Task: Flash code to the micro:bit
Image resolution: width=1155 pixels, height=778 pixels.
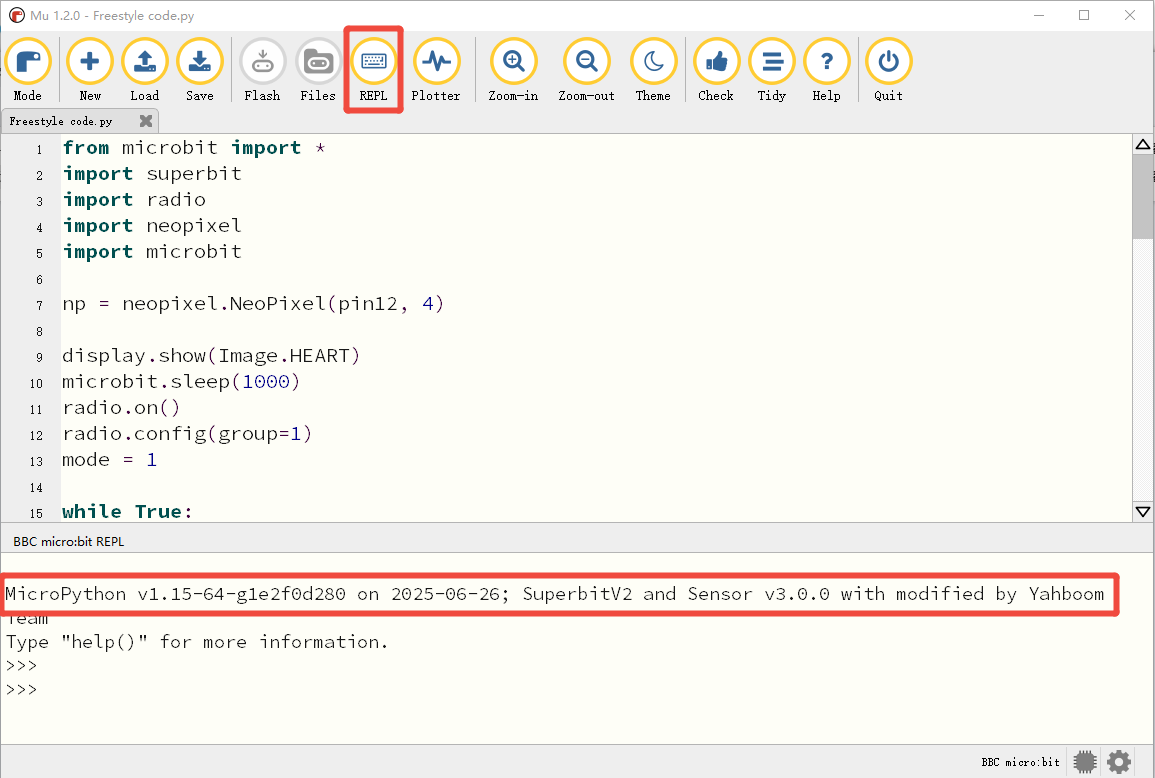Action: click(262, 70)
